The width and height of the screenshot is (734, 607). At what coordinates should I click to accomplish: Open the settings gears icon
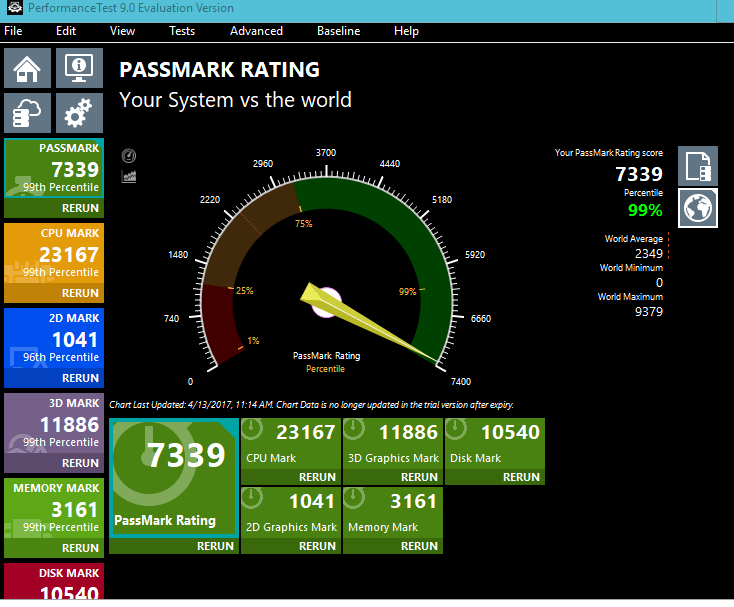(79, 113)
